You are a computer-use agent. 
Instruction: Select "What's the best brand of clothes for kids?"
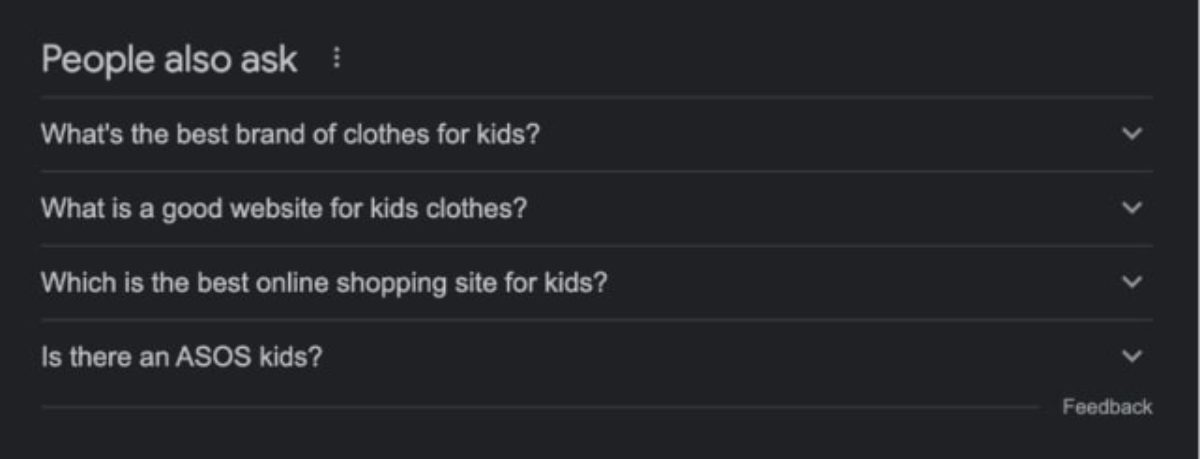(x=290, y=134)
